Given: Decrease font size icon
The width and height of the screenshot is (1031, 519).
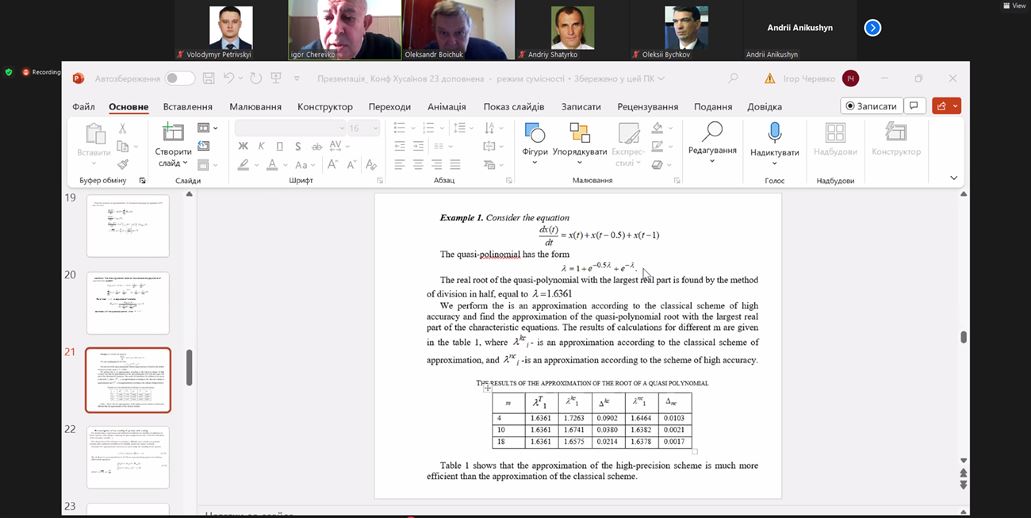Looking at the screenshot, I should [352, 164].
